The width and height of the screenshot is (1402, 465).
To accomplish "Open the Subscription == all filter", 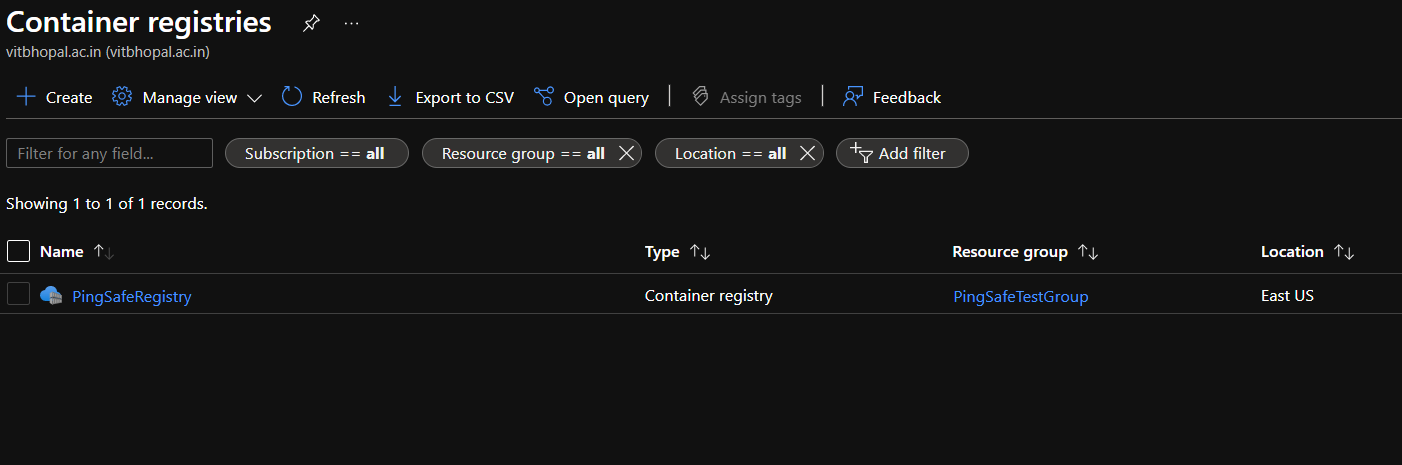I will [x=316, y=153].
